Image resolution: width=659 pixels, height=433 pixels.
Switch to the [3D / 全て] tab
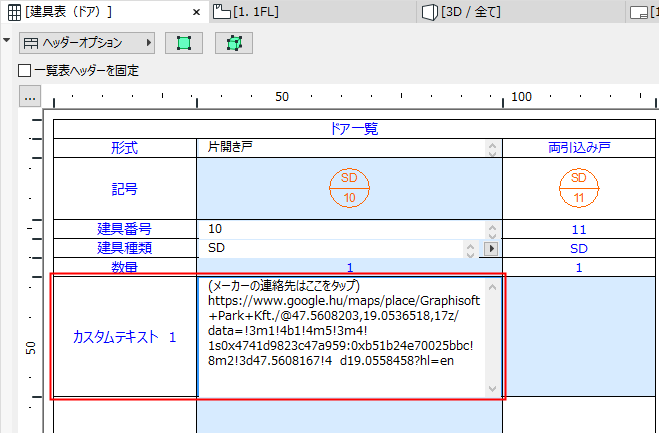(520, 11)
